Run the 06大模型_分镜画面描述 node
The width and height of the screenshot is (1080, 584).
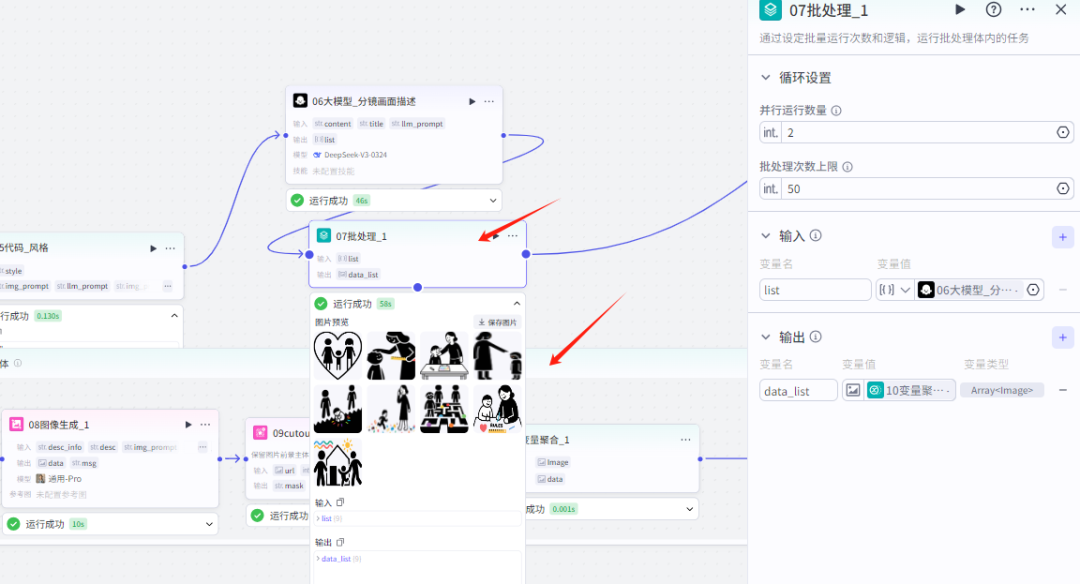[x=471, y=100]
